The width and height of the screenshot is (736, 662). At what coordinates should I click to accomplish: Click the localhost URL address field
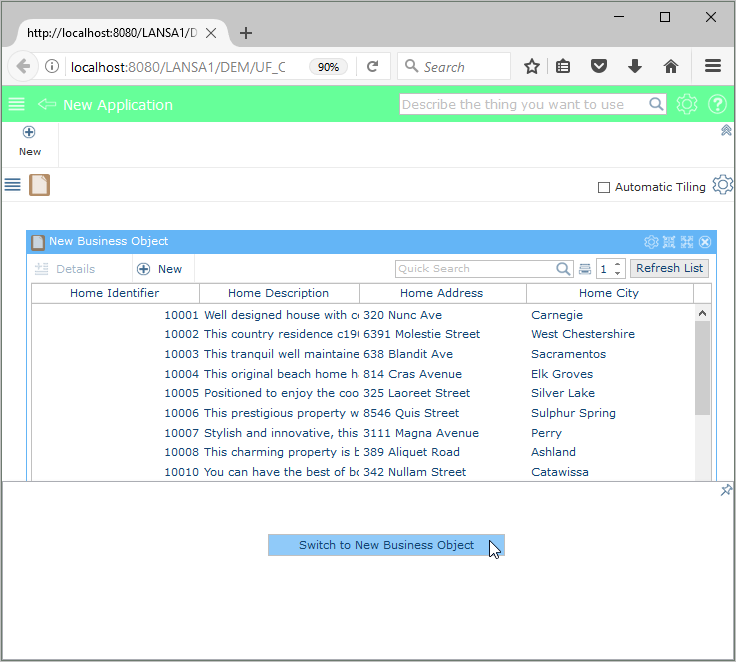point(178,67)
